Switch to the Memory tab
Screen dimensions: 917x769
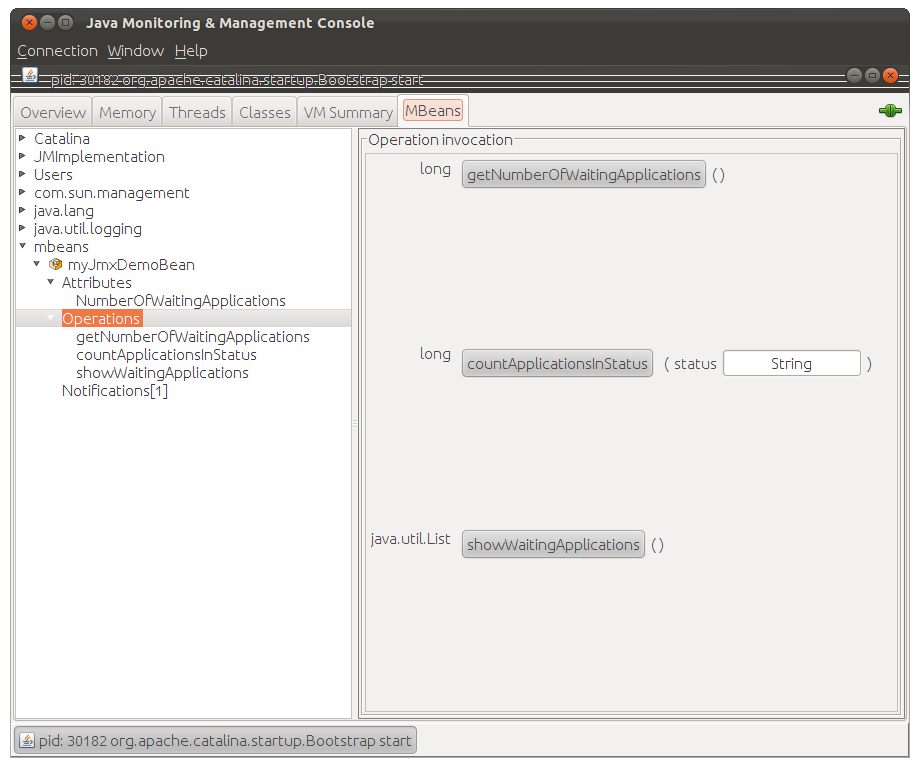(x=127, y=112)
